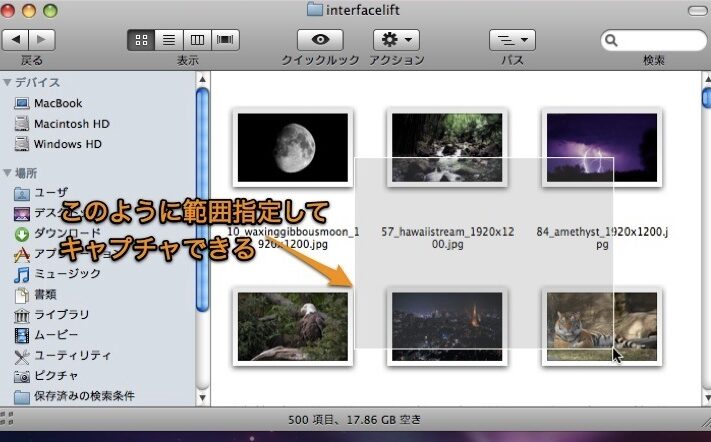Viewport: 711px width, 442px height.
Task: Select Windows HD in the sidebar
Action: [68, 144]
